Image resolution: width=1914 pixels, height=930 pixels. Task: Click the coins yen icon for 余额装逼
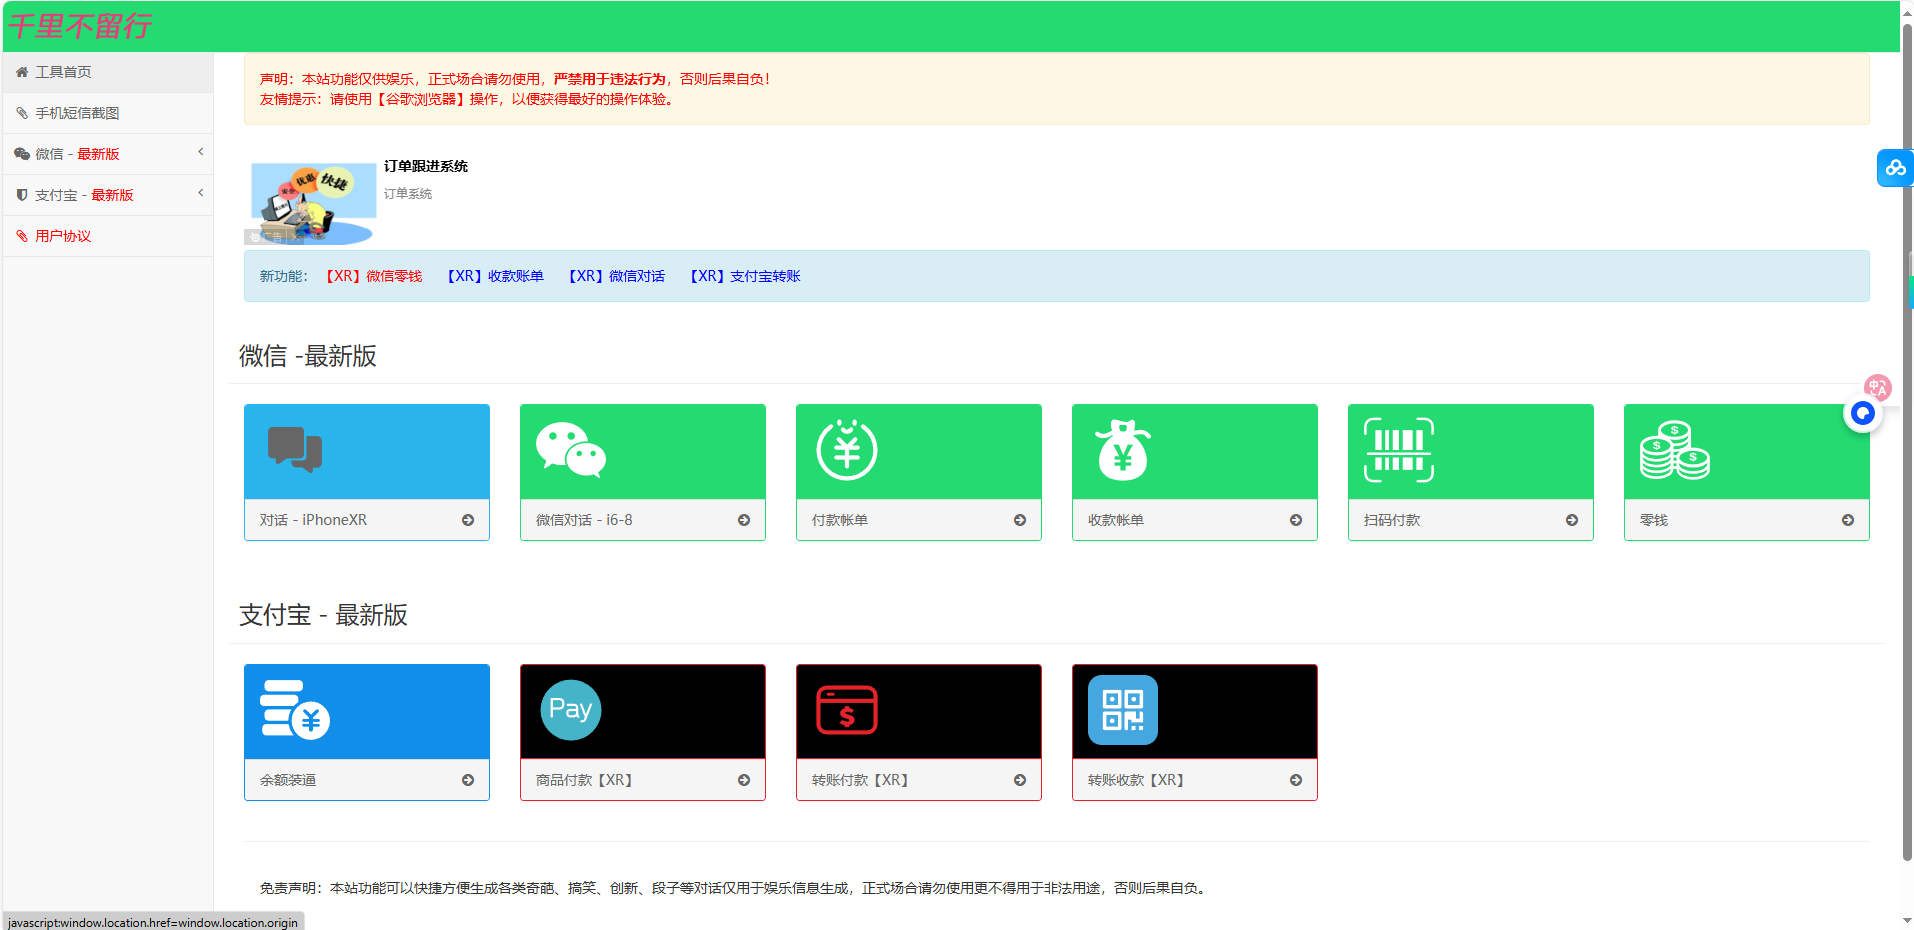click(x=295, y=709)
